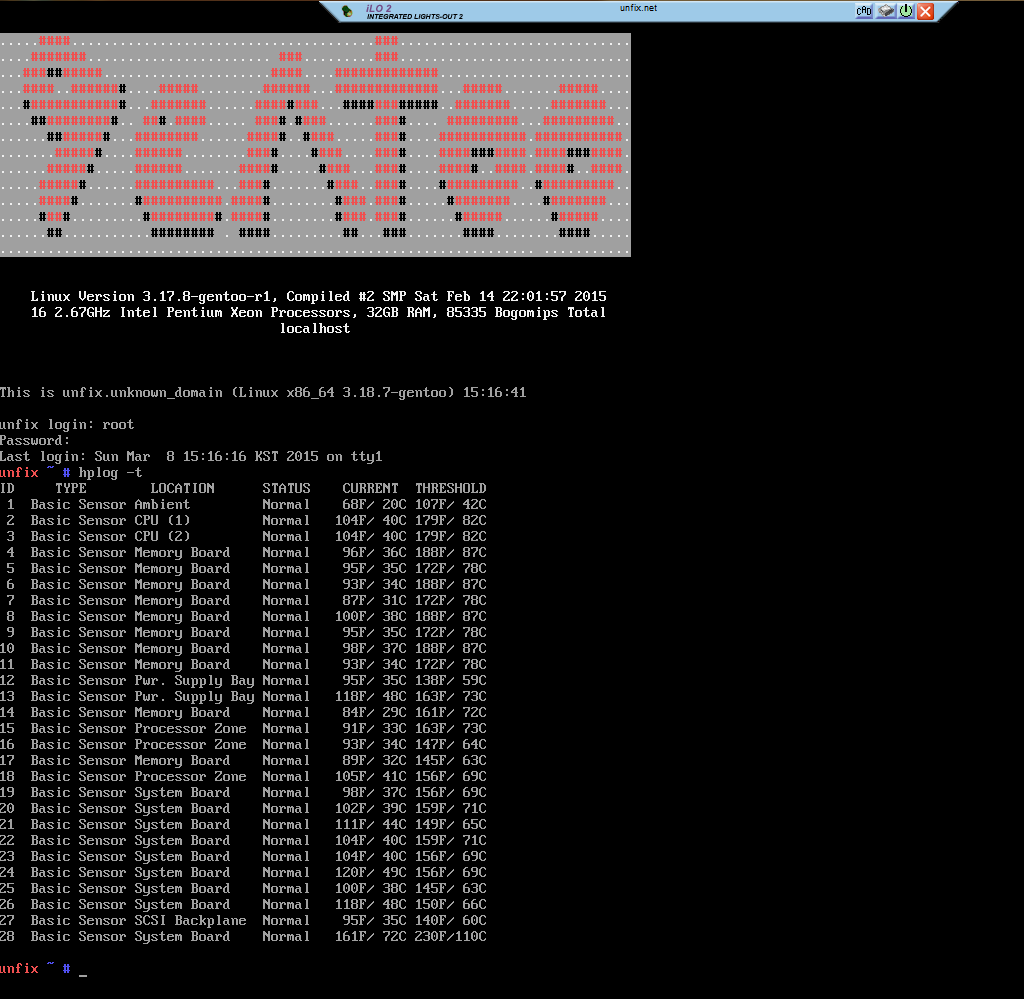
Task: Send Ctrl-Alt-Del with the CAD button
Action: click(864, 11)
